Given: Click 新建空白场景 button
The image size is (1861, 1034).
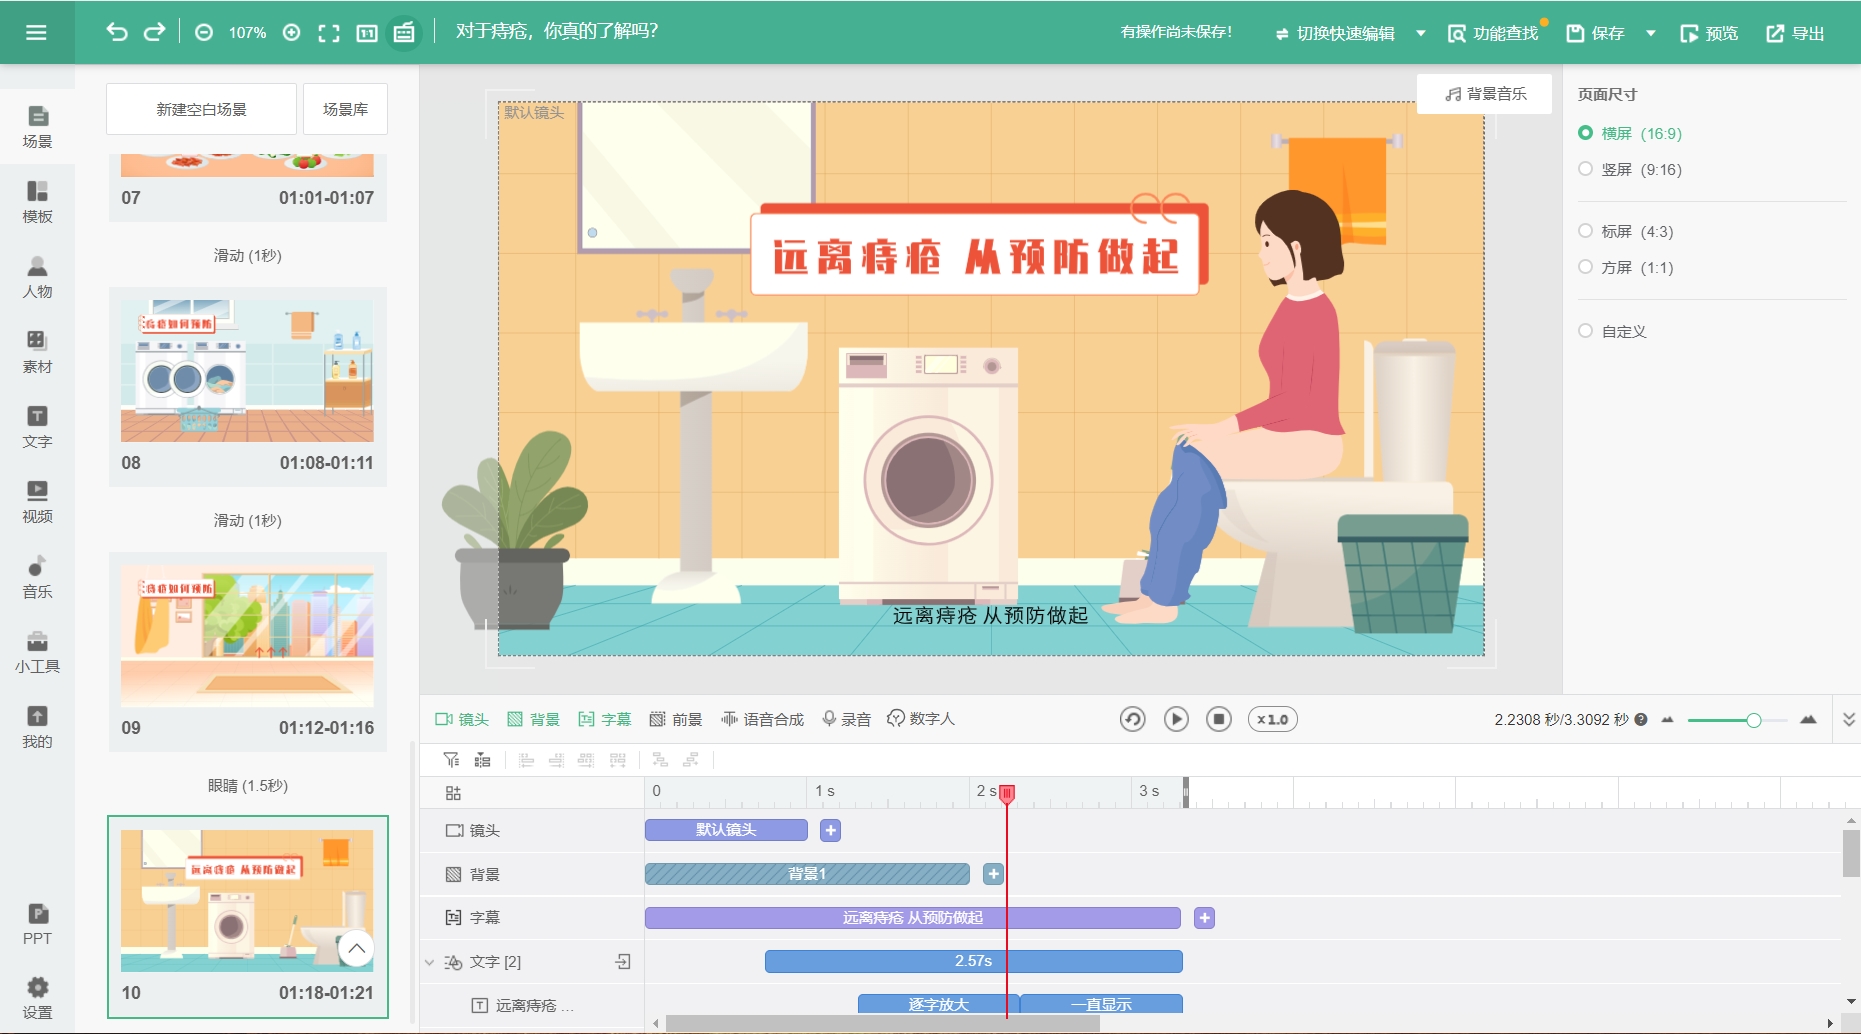Looking at the screenshot, I should (x=201, y=109).
